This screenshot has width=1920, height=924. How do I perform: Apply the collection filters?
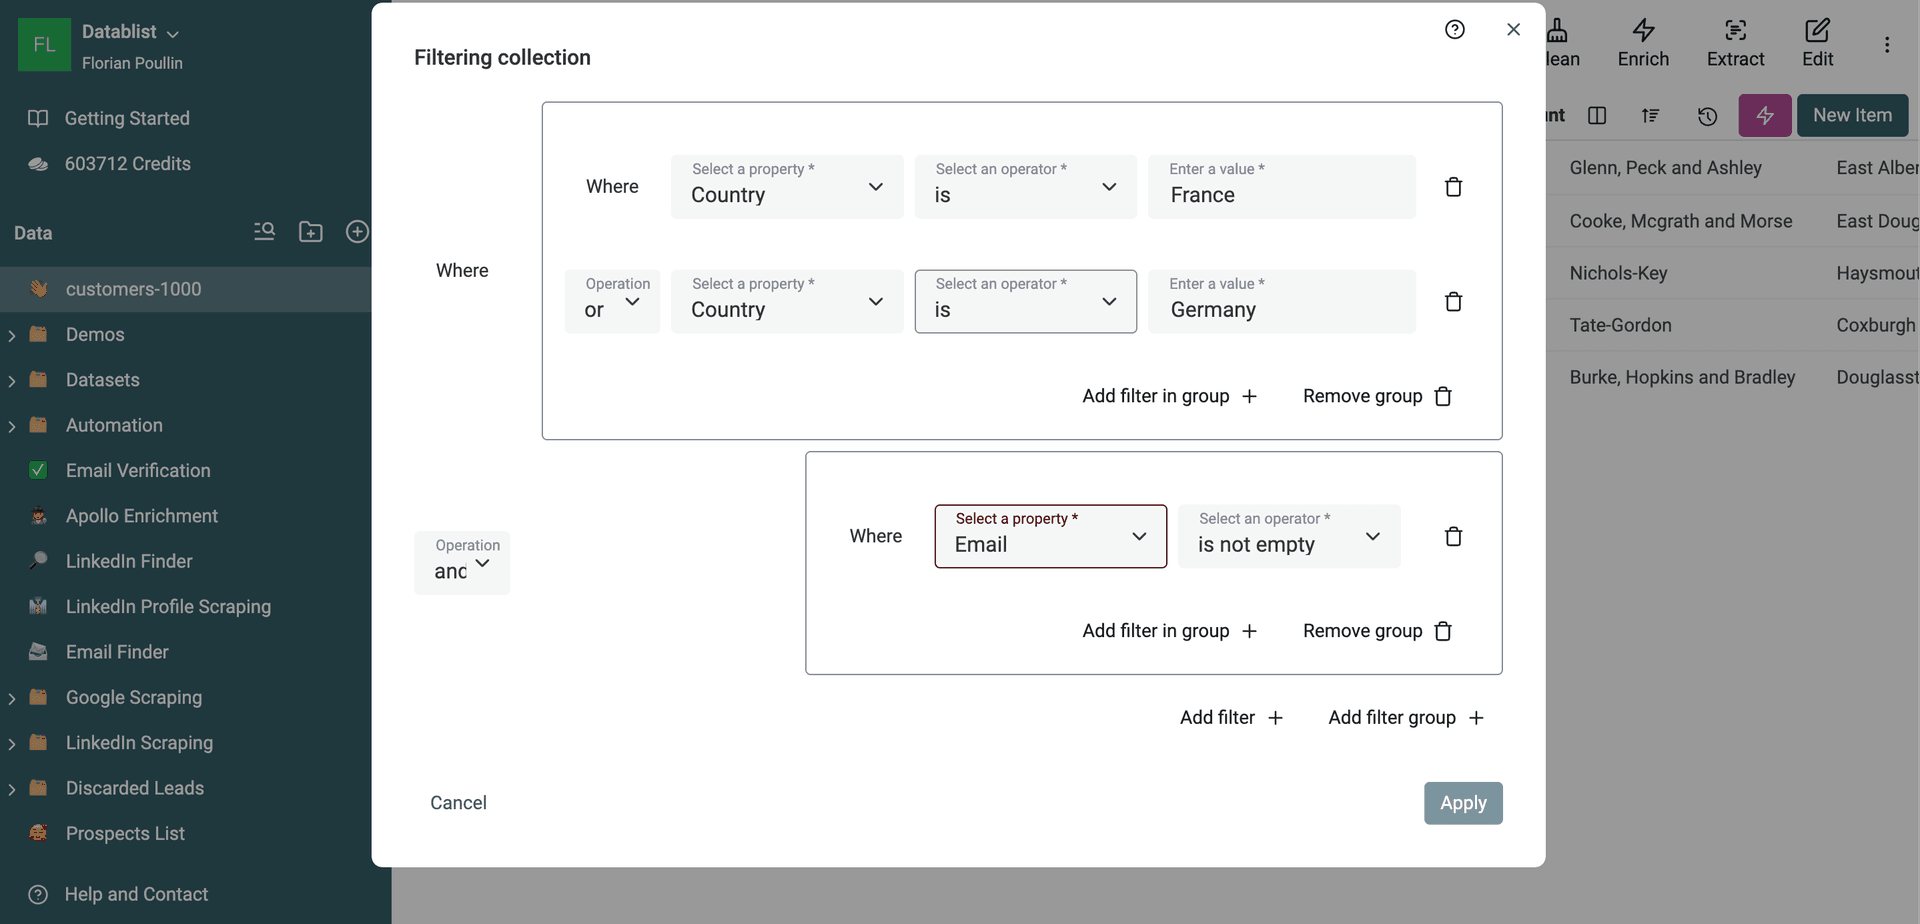point(1463,802)
